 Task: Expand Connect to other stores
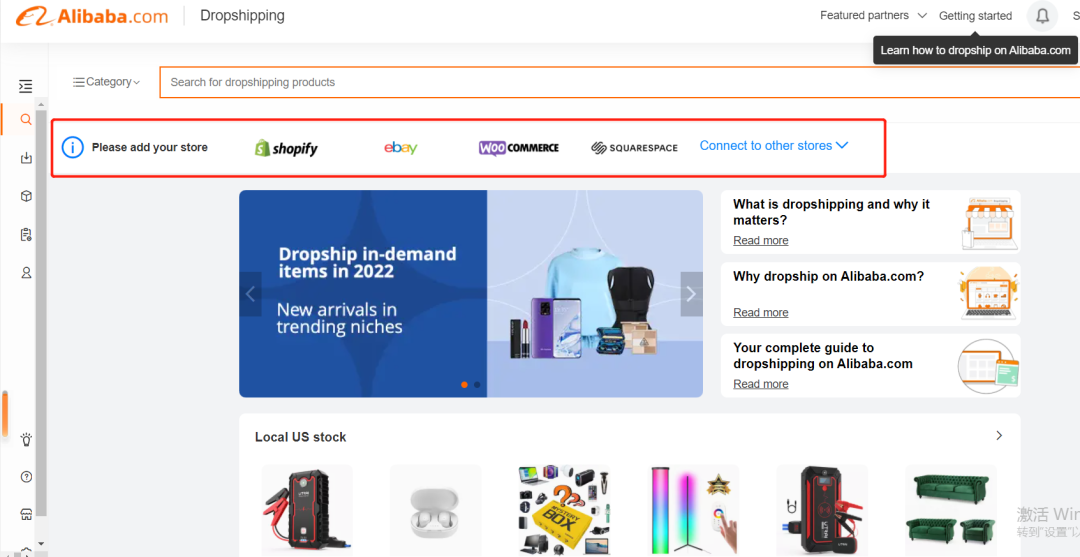tap(773, 145)
